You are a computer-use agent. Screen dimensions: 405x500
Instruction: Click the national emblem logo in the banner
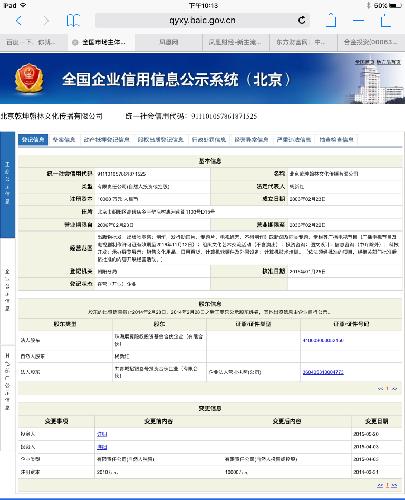pos(29,78)
